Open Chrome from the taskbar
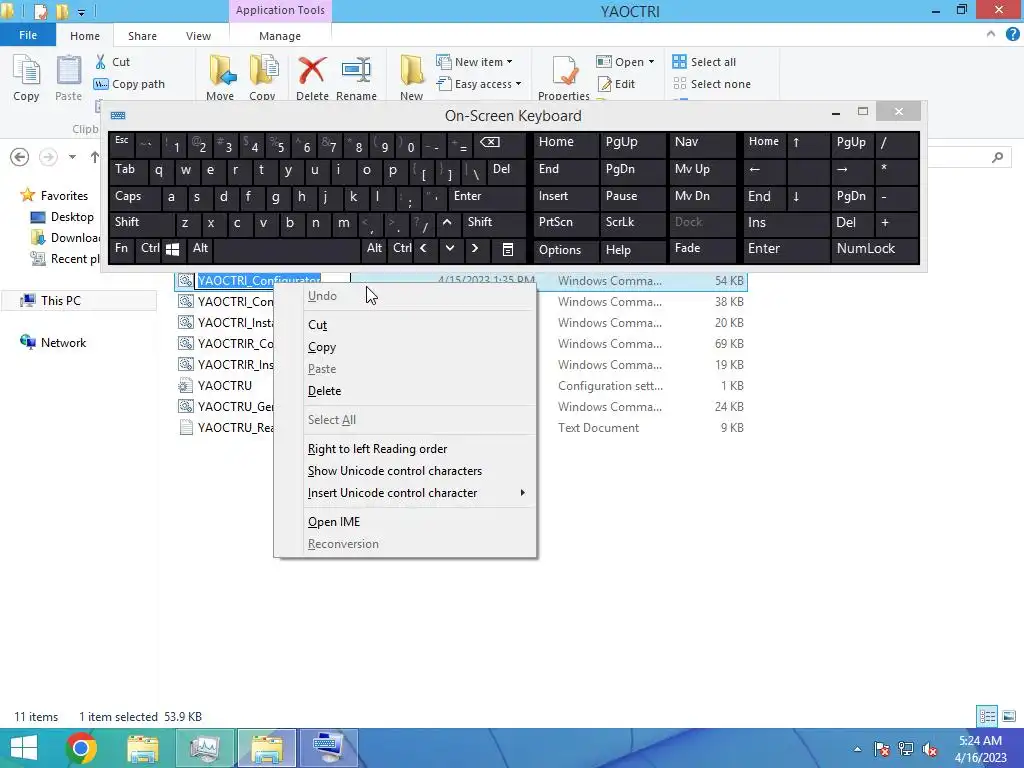The width and height of the screenshot is (1024, 768). (x=81, y=748)
